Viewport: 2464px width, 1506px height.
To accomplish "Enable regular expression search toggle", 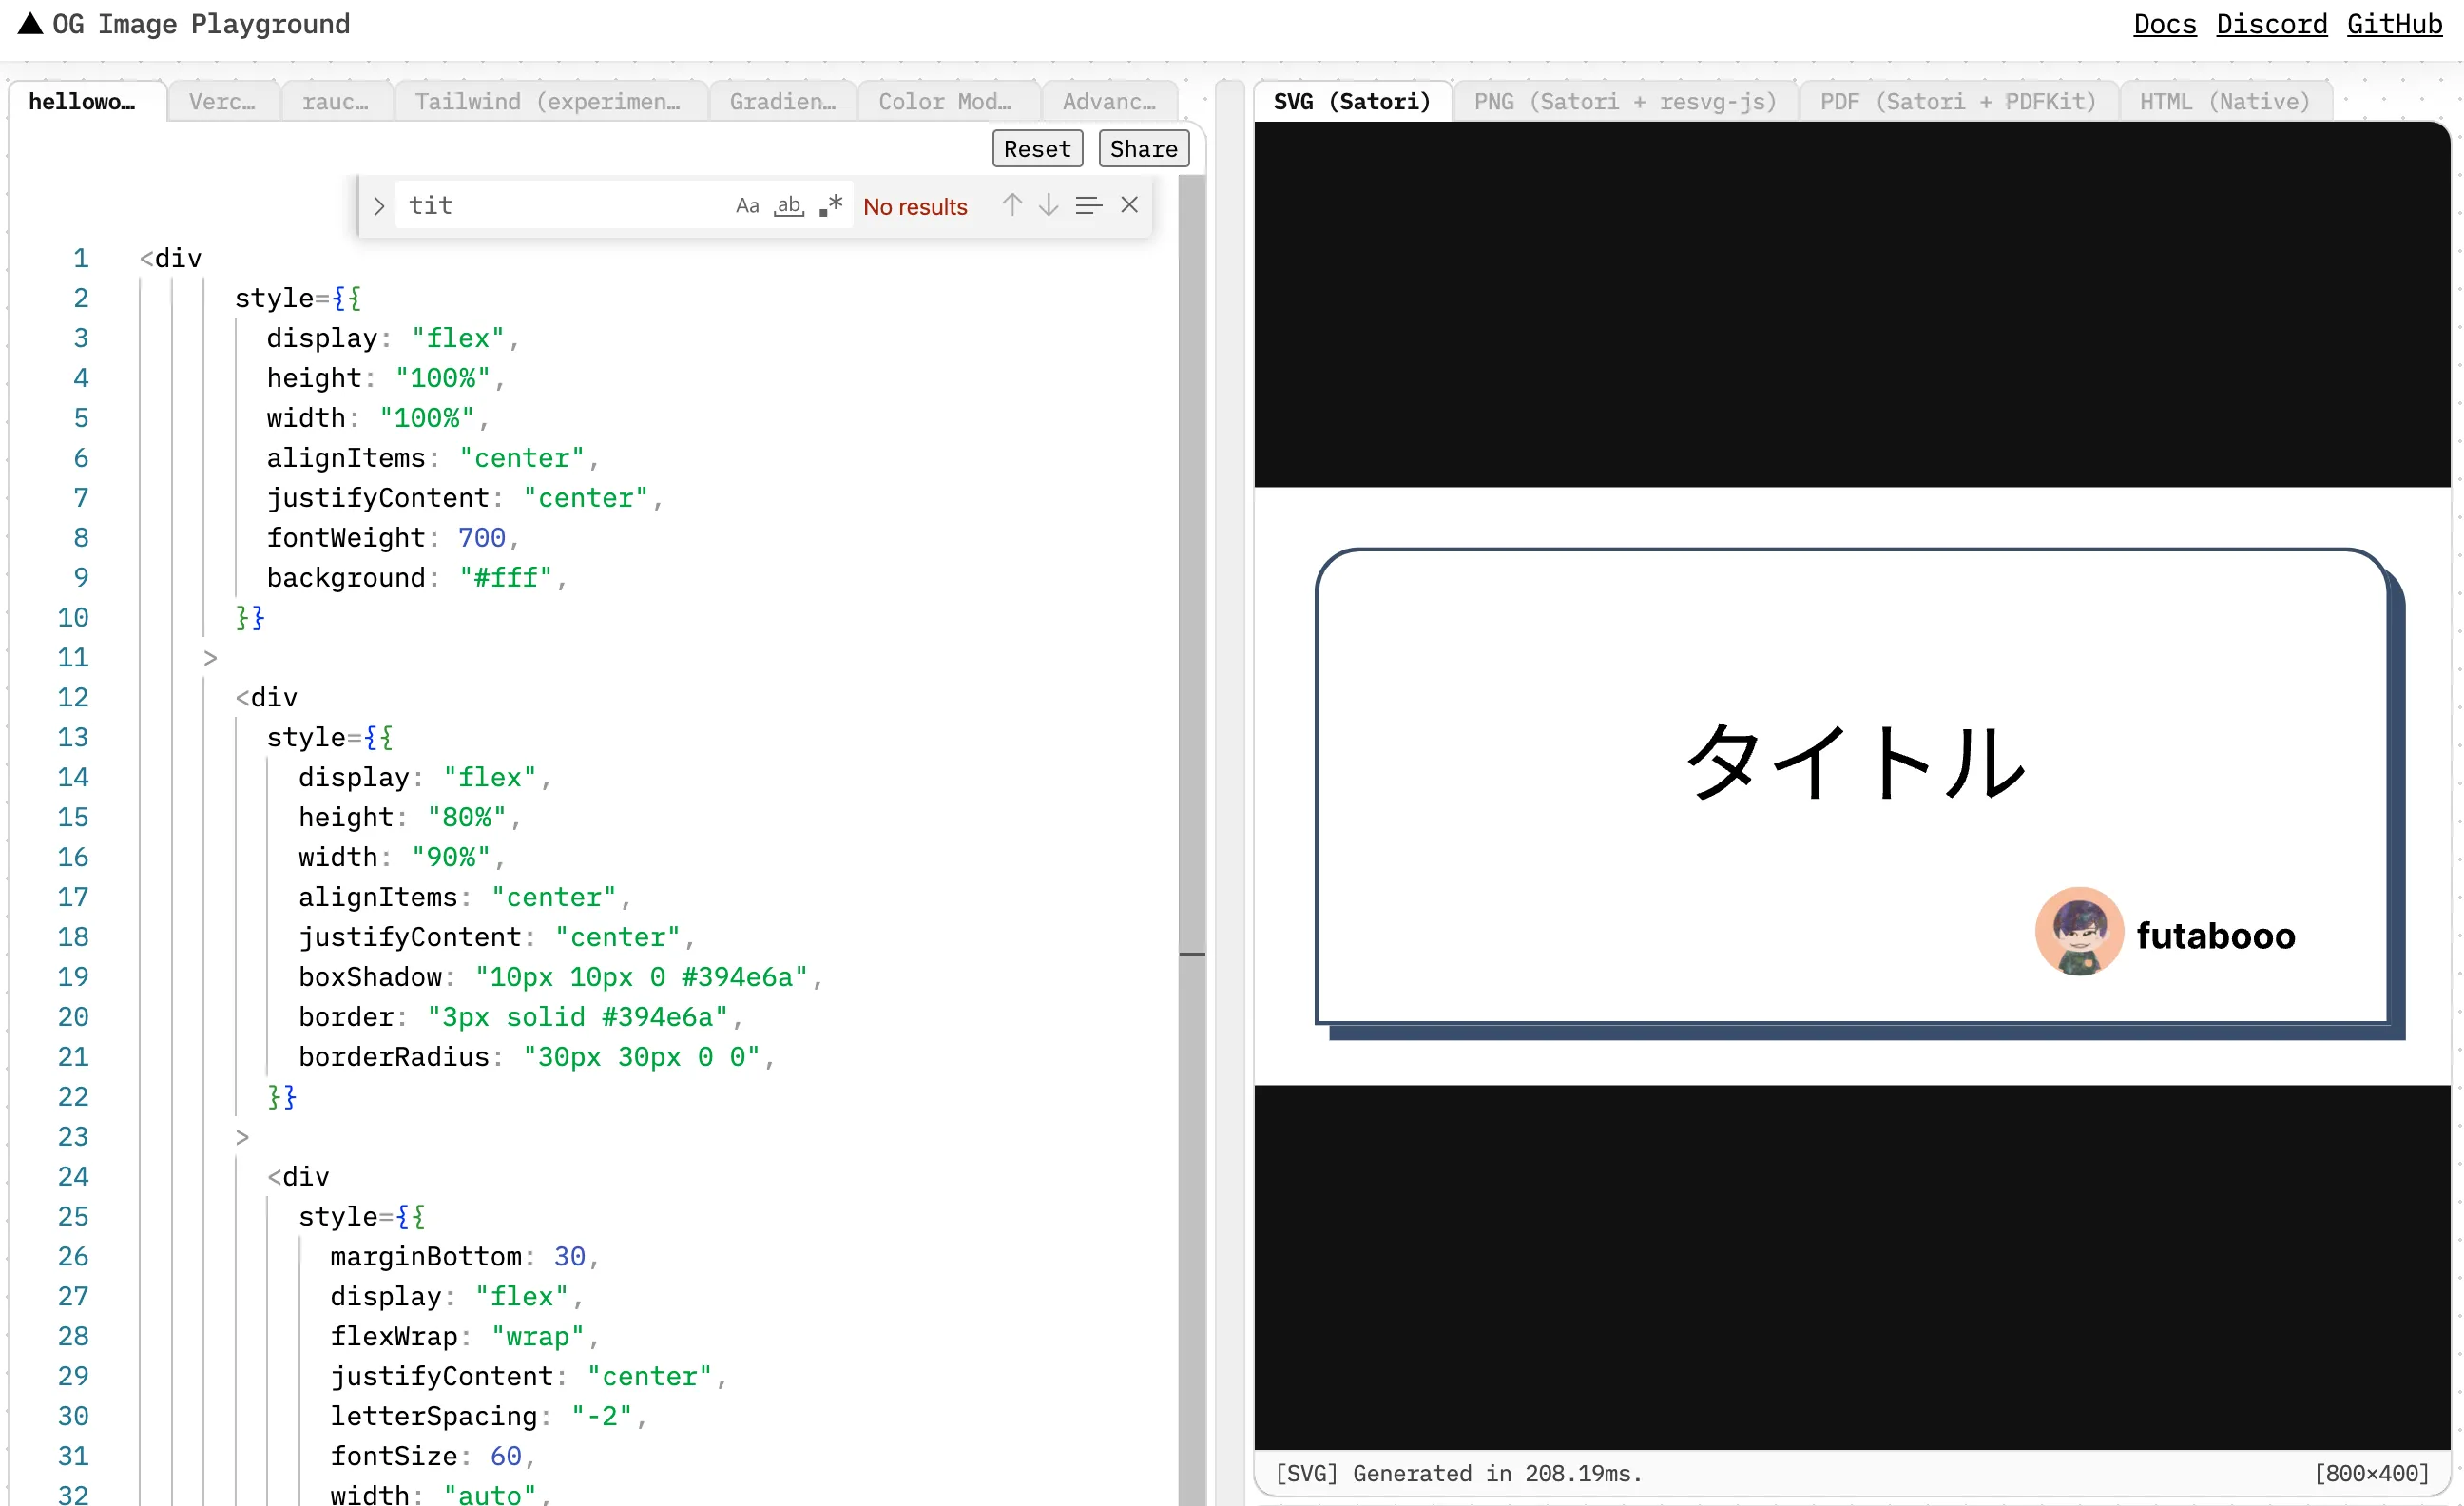I will point(831,206).
